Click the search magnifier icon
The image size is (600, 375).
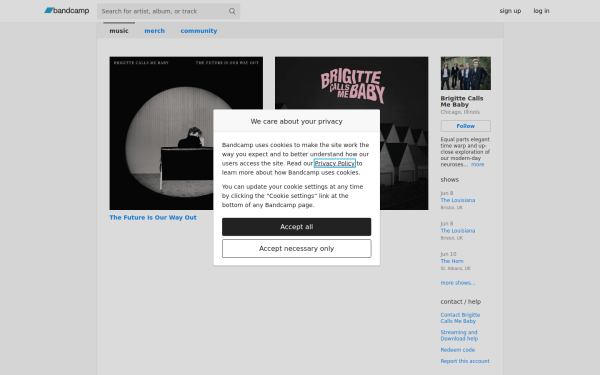click(232, 11)
